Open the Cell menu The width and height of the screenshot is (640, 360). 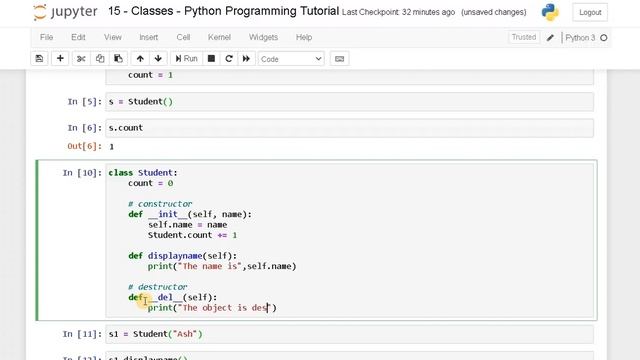click(183, 37)
